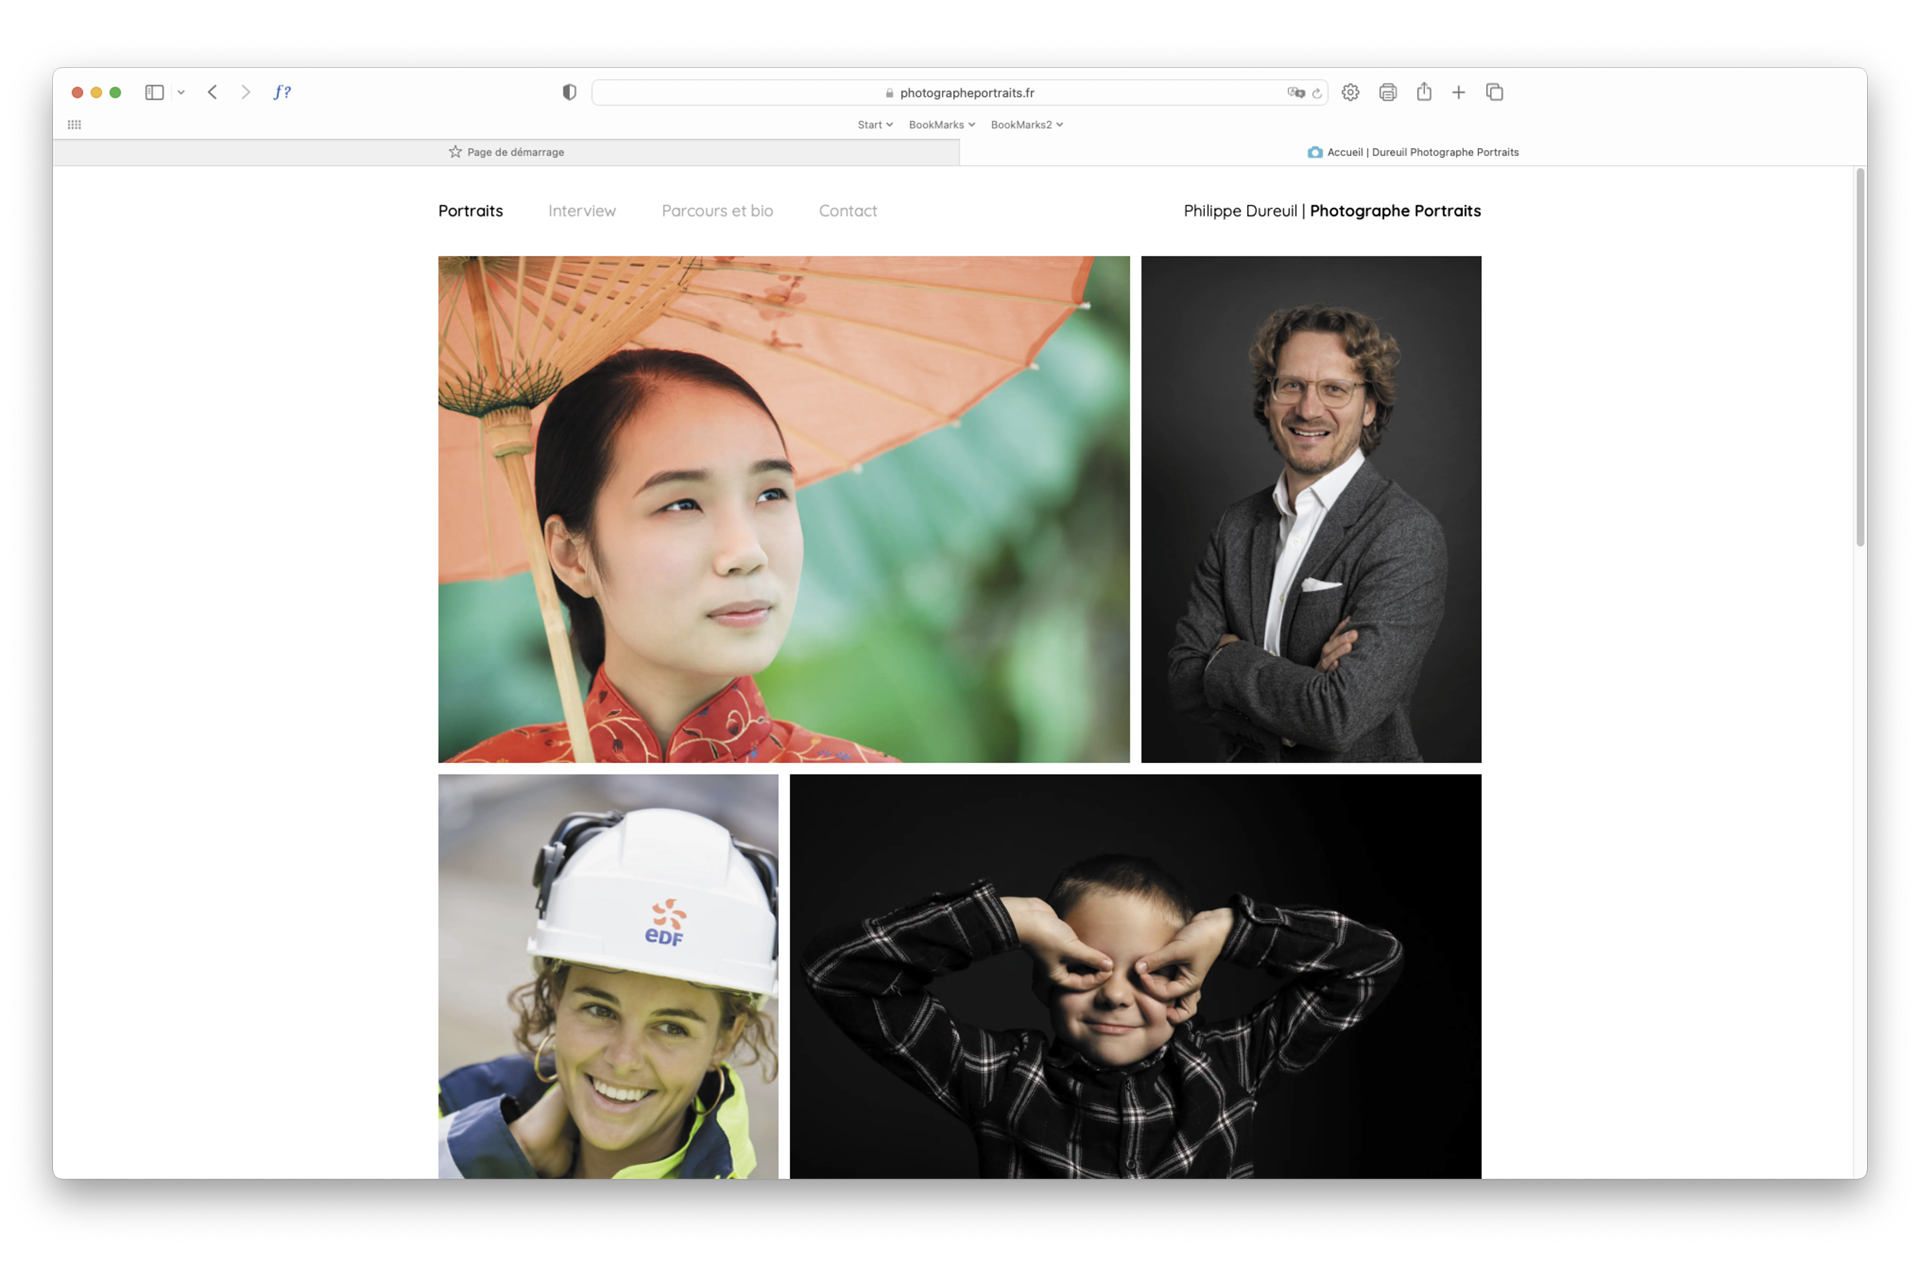Go forward to the next page

tap(245, 92)
